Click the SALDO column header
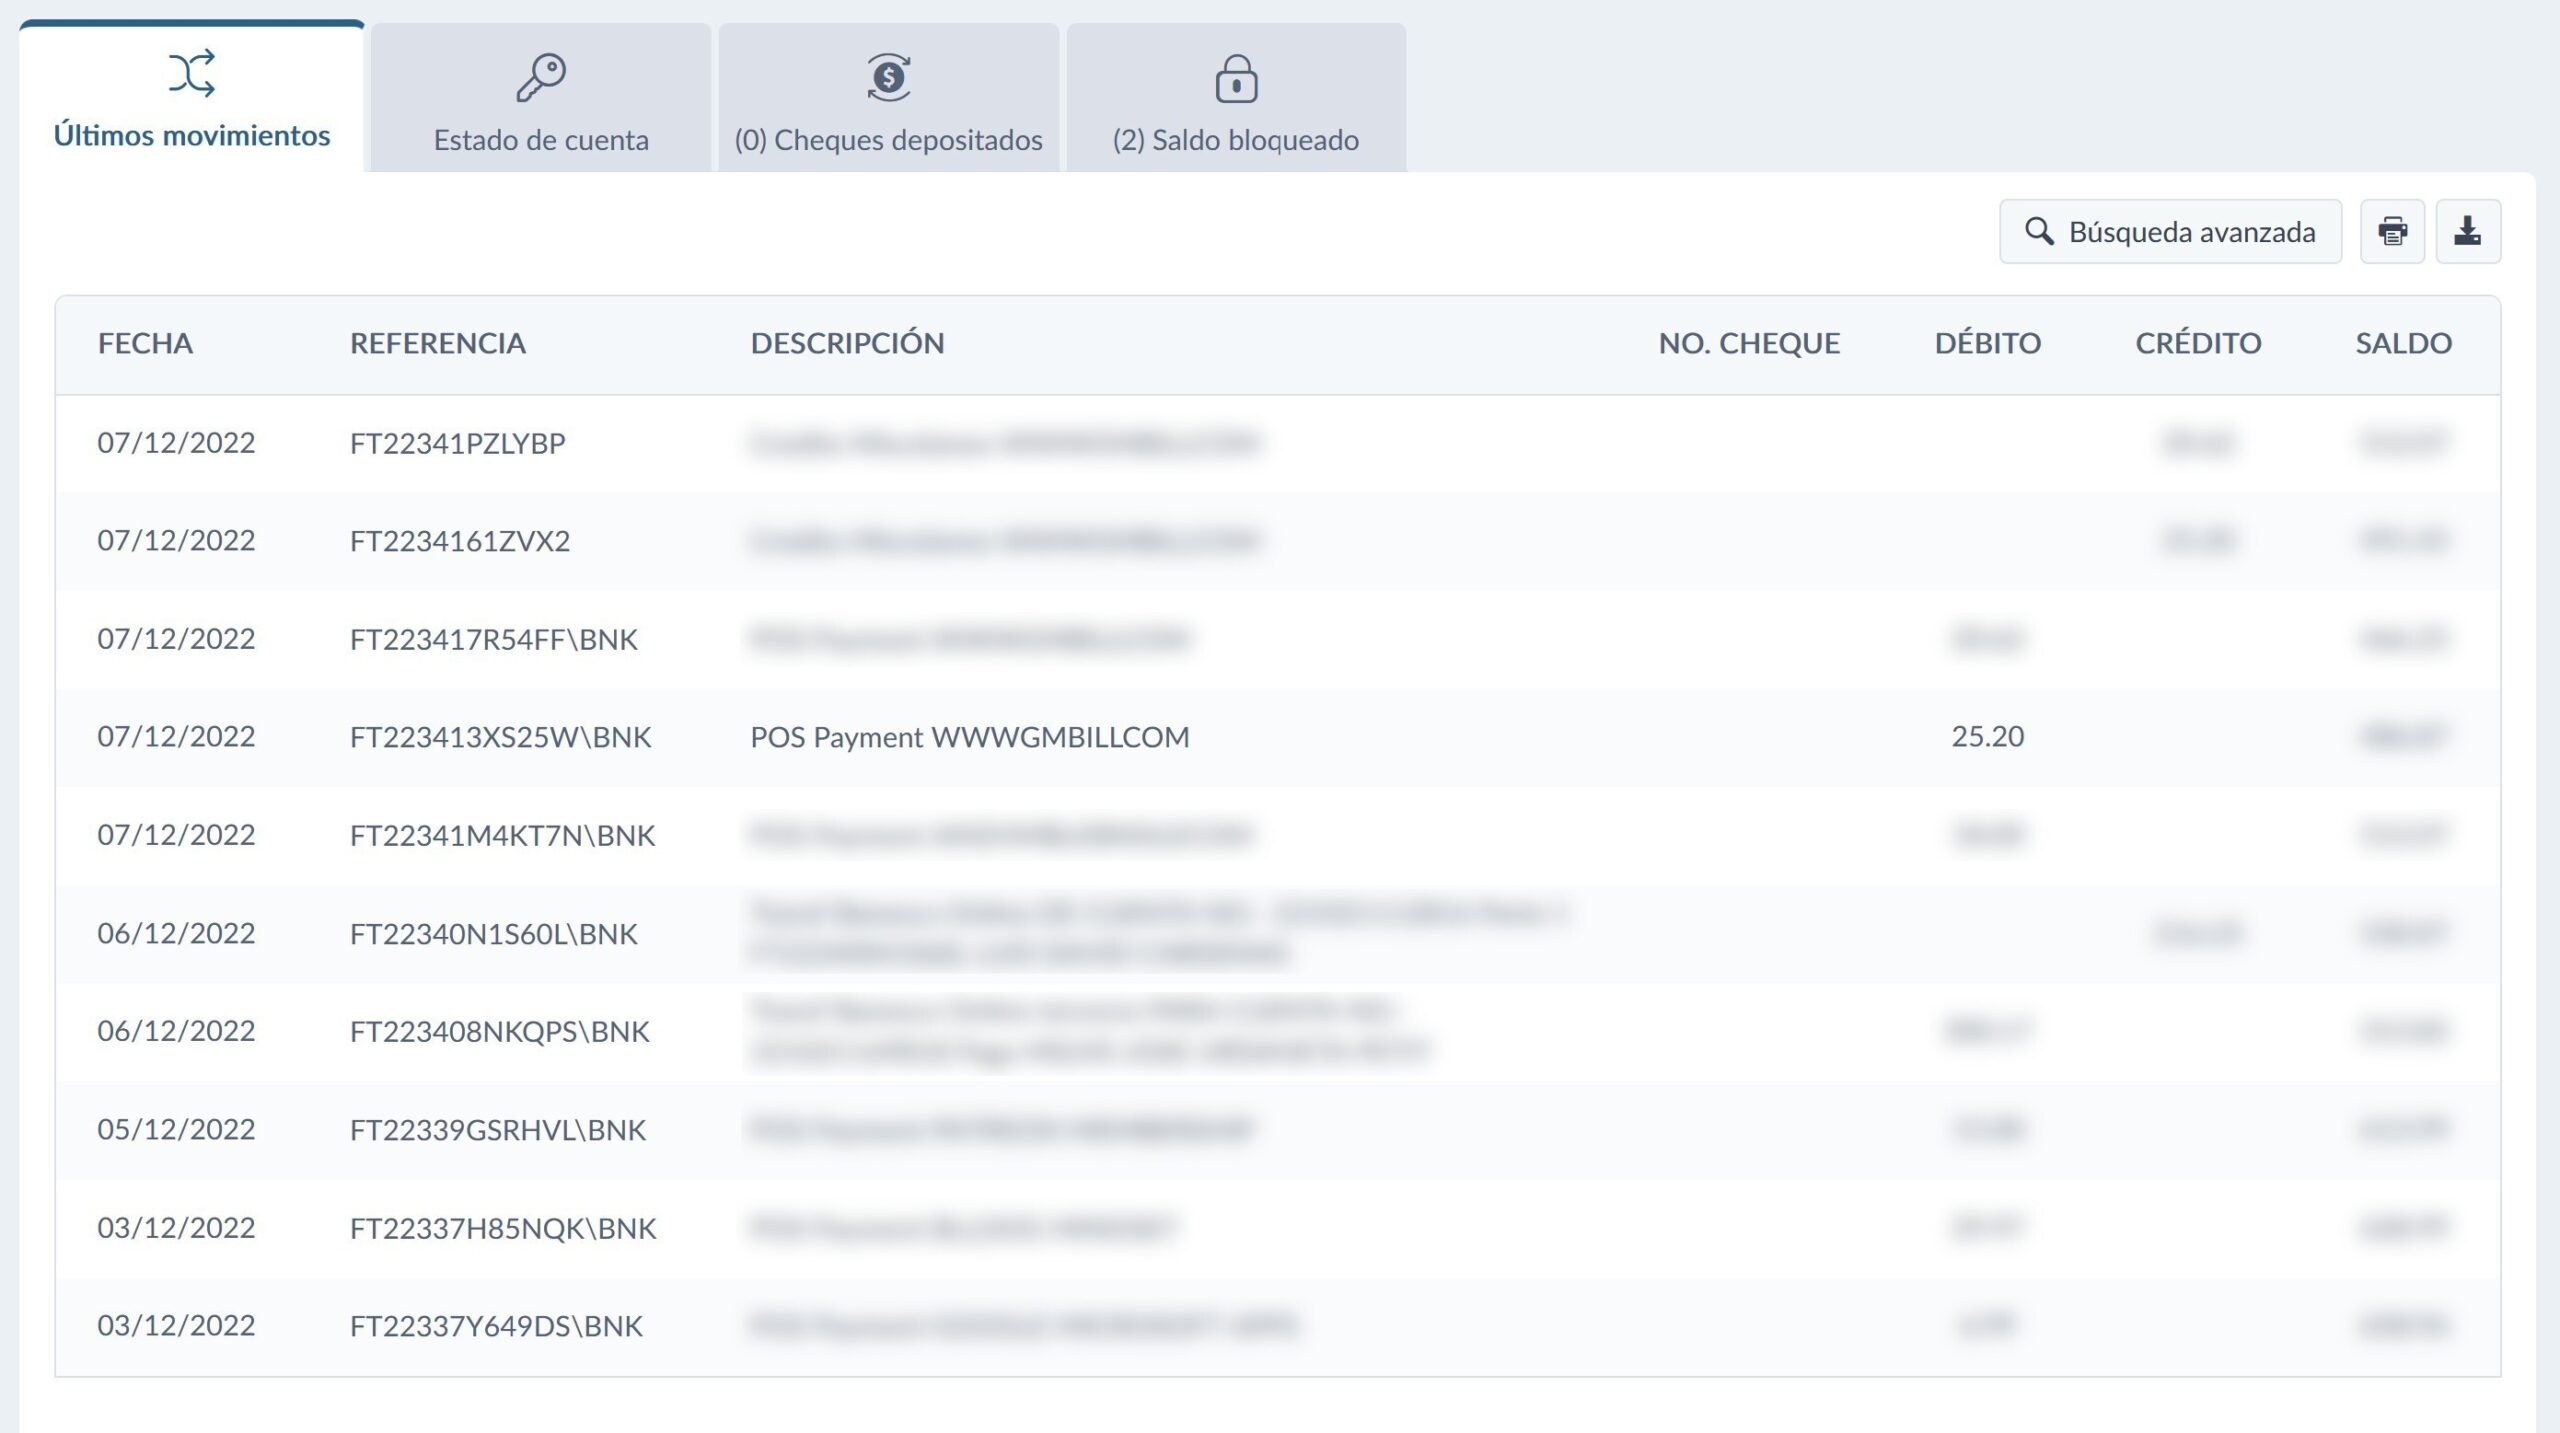The image size is (2560, 1433). (2403, 343)
